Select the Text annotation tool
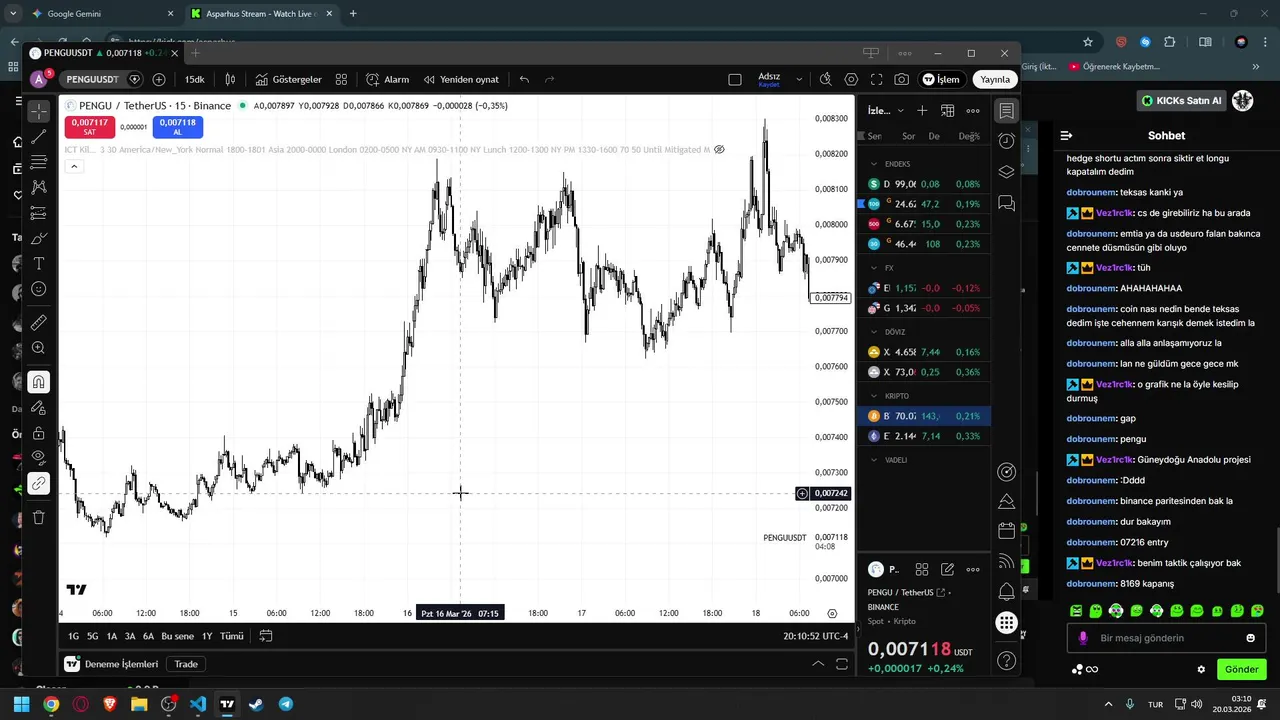Viewport: 1280px width, 720px height. point(38,263)
